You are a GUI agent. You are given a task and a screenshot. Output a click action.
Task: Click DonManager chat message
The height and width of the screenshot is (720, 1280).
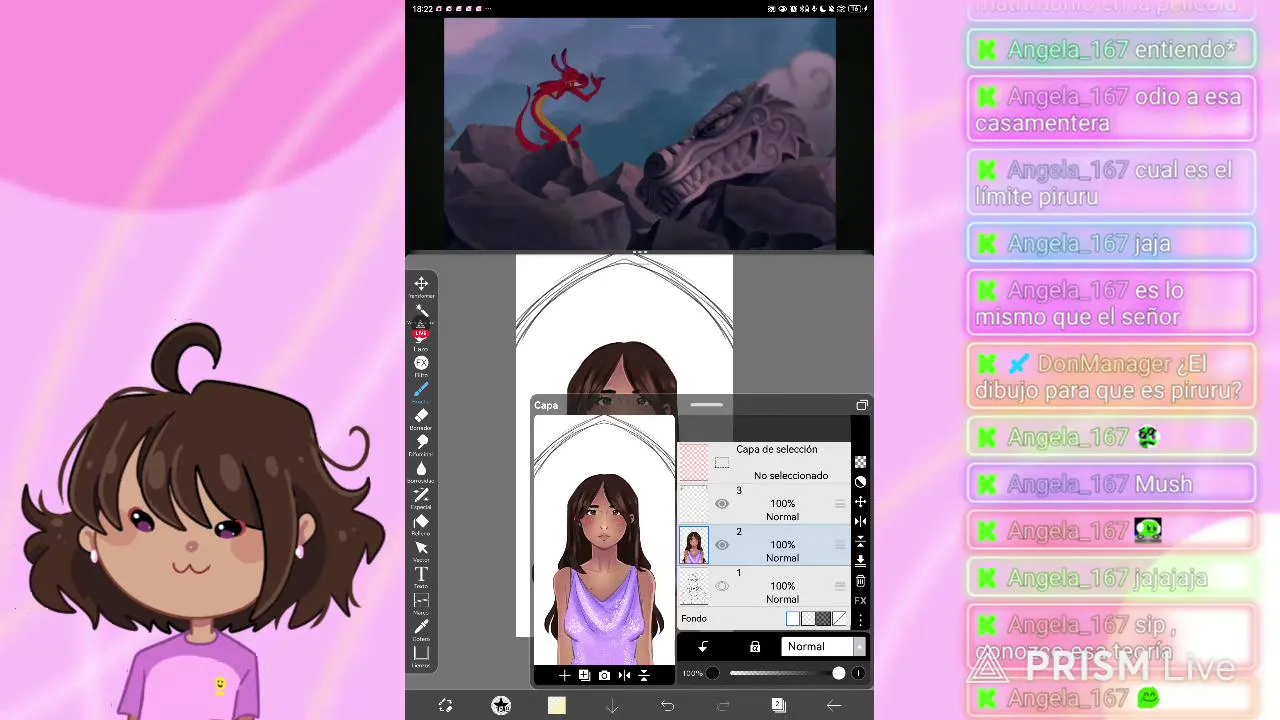1111,377
